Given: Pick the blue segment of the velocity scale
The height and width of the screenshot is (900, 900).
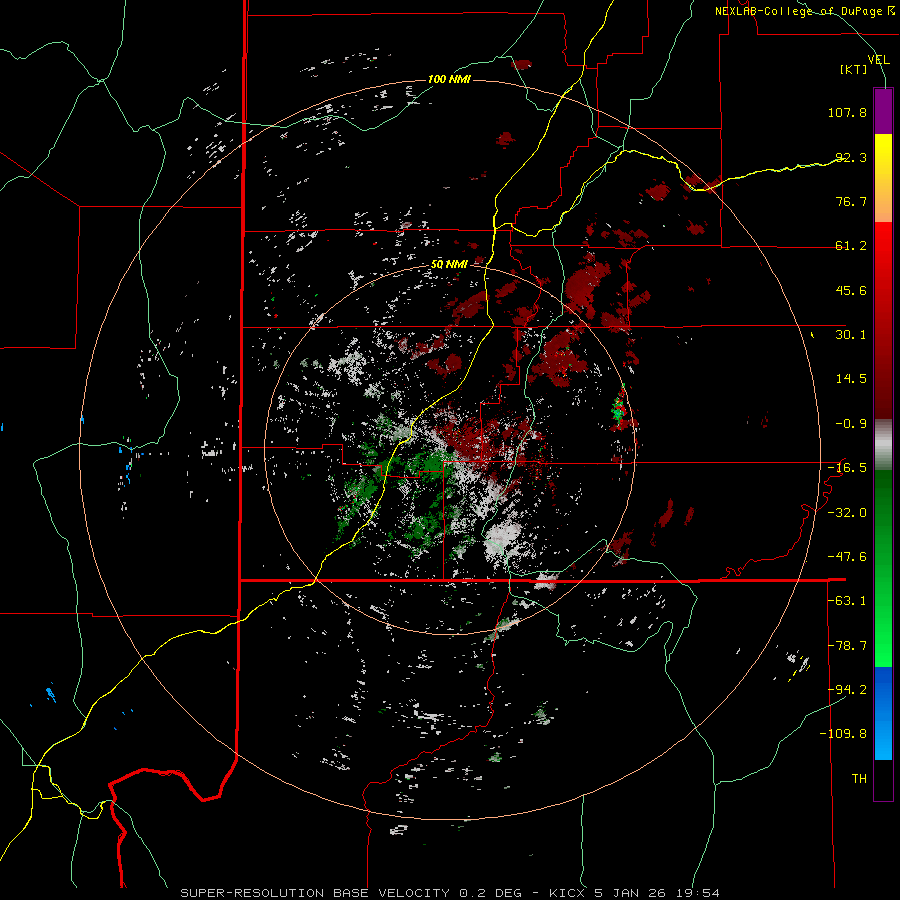Looking at the screenshot, I should 883,713.
